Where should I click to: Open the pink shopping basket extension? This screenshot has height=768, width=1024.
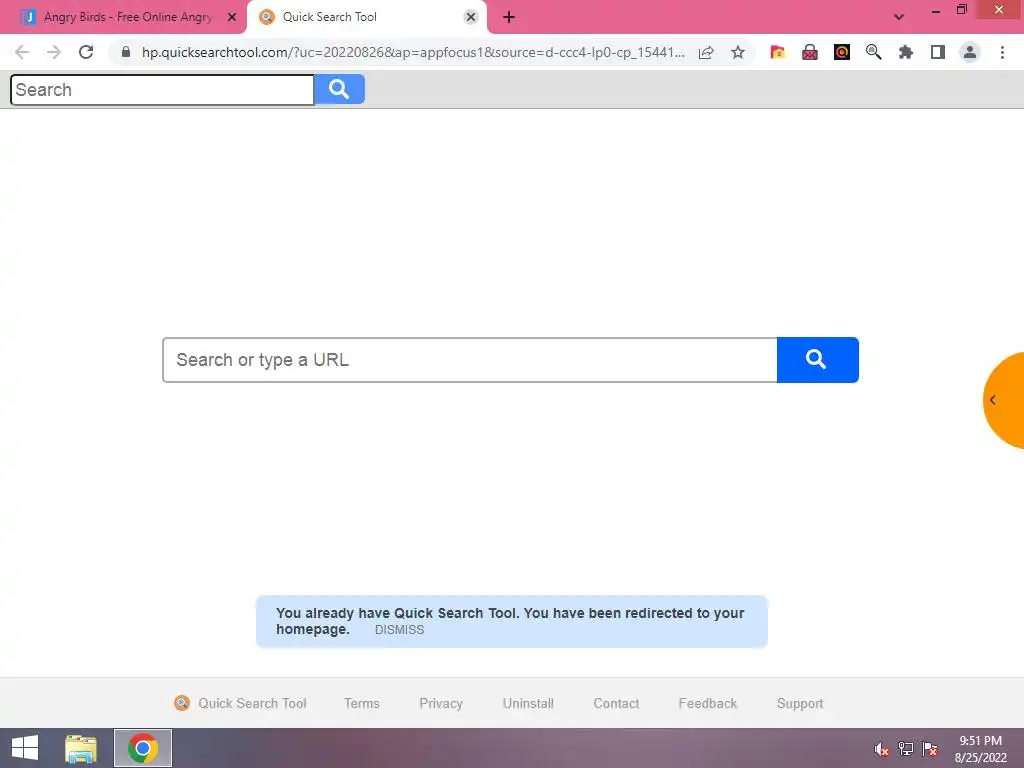point(810,52)
